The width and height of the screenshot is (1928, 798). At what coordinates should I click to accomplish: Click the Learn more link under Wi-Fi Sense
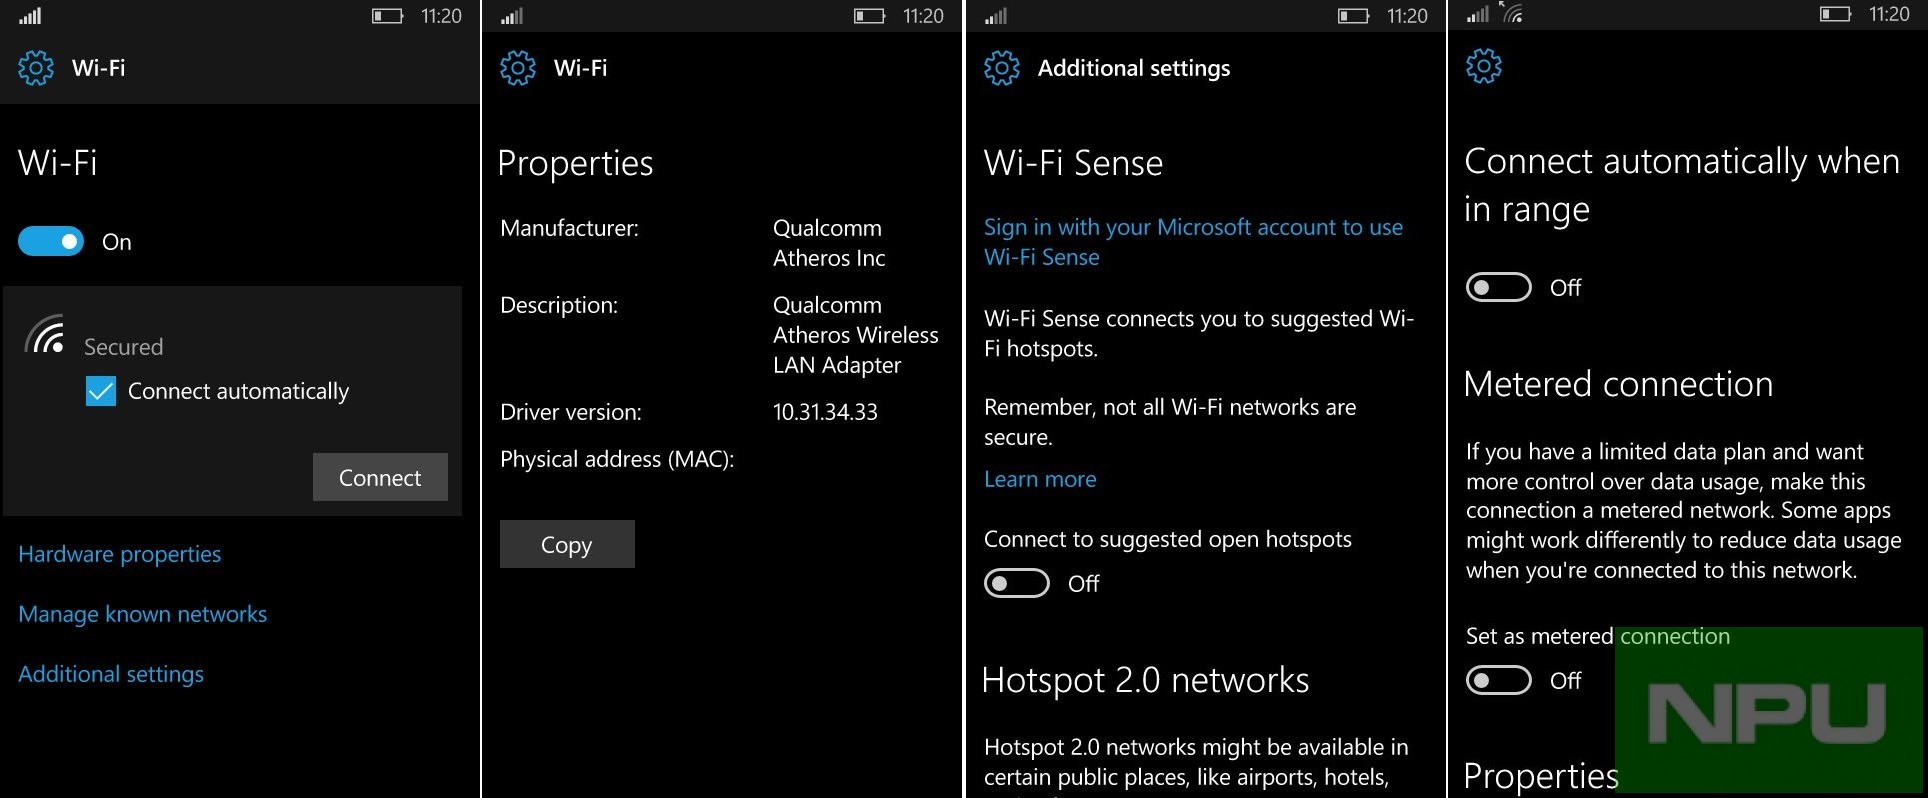point(1040,479)
